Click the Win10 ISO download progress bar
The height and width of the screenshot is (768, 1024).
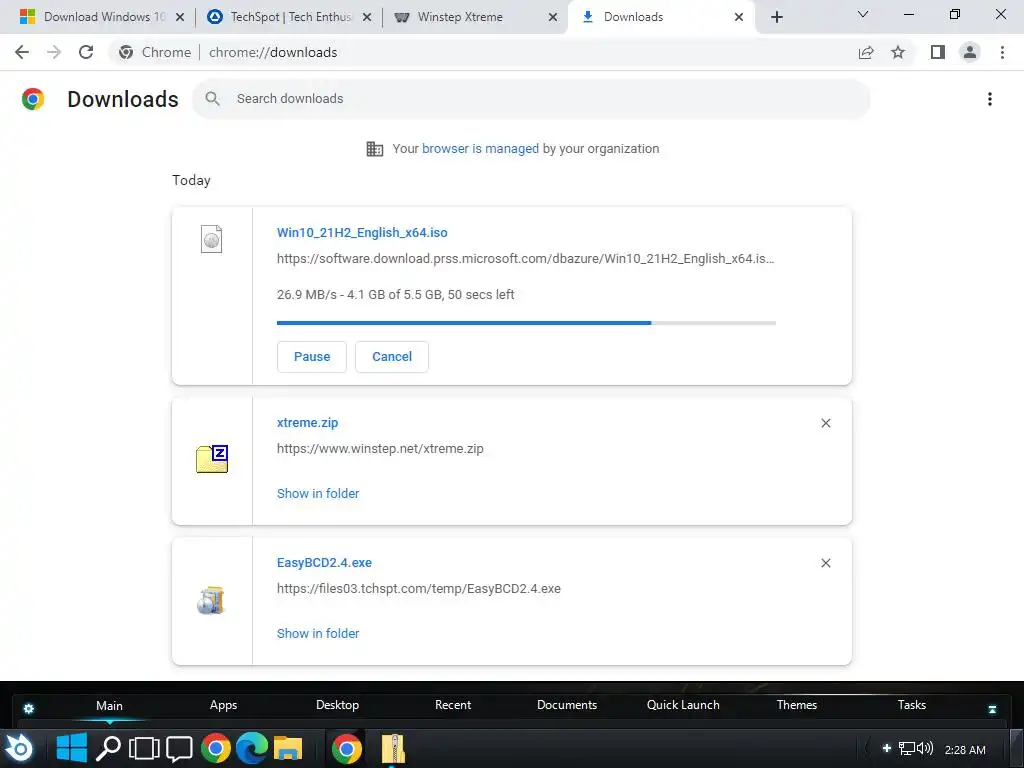[526, 323]
